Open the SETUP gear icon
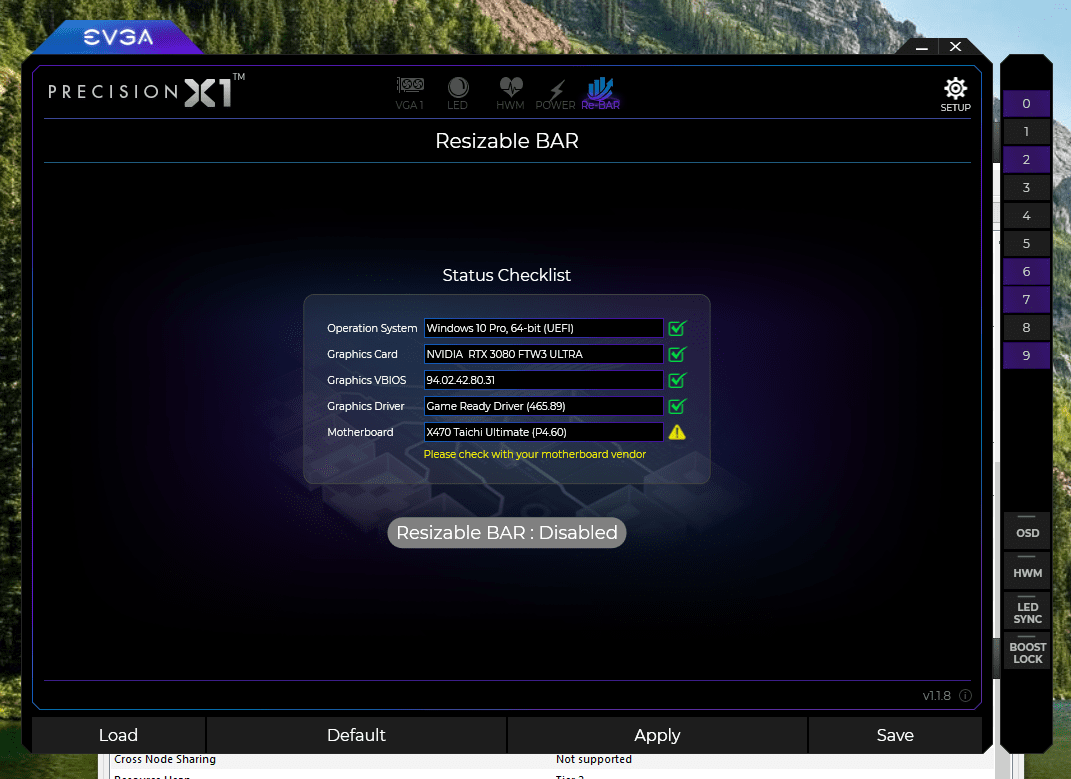This screenshot has width=1071, height=779. pos(955,94)
